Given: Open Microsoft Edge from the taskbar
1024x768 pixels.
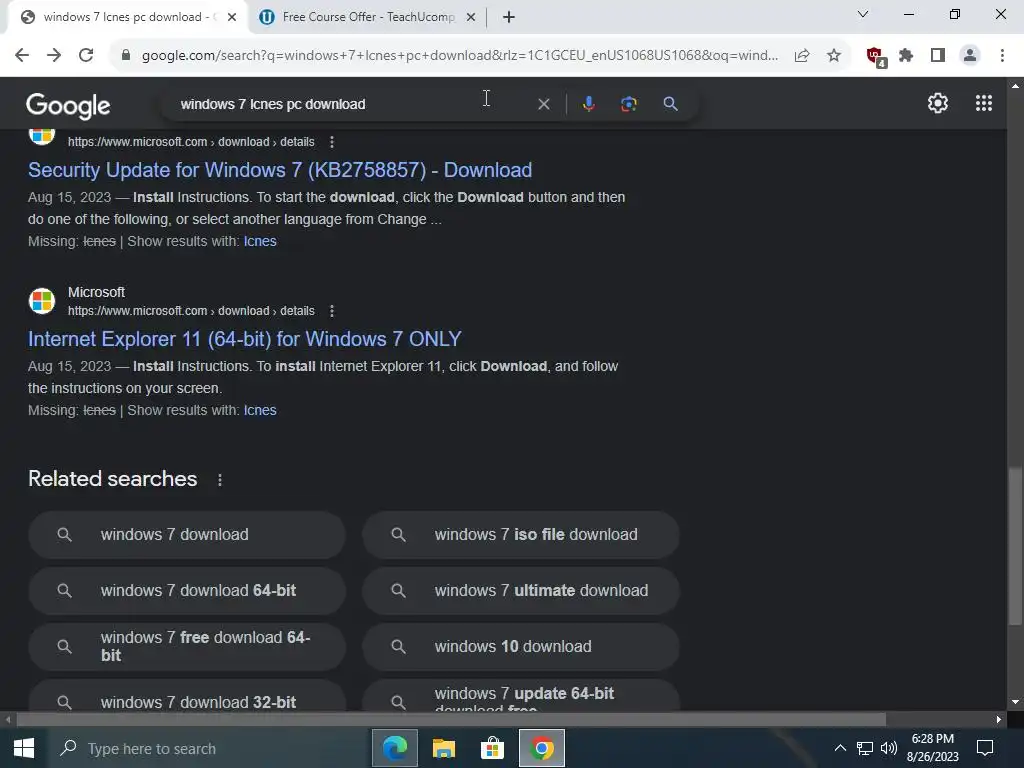Looking at the screenshot, I should (x=394, y=748).
